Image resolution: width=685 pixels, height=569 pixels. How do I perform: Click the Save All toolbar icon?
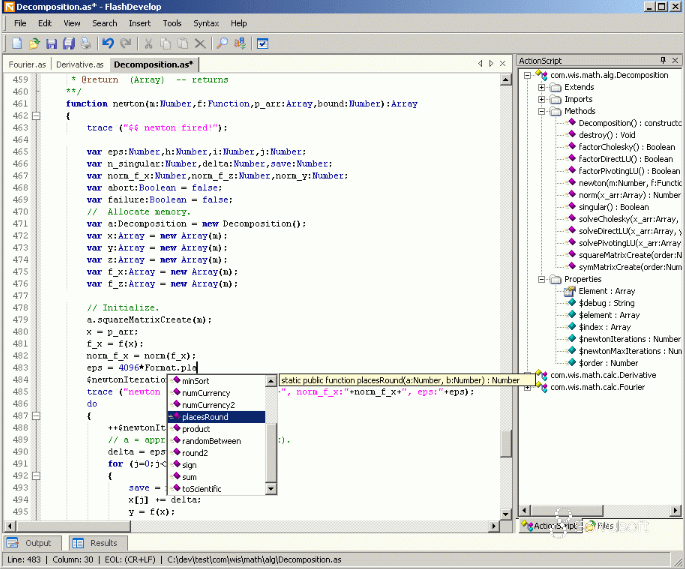69,43
